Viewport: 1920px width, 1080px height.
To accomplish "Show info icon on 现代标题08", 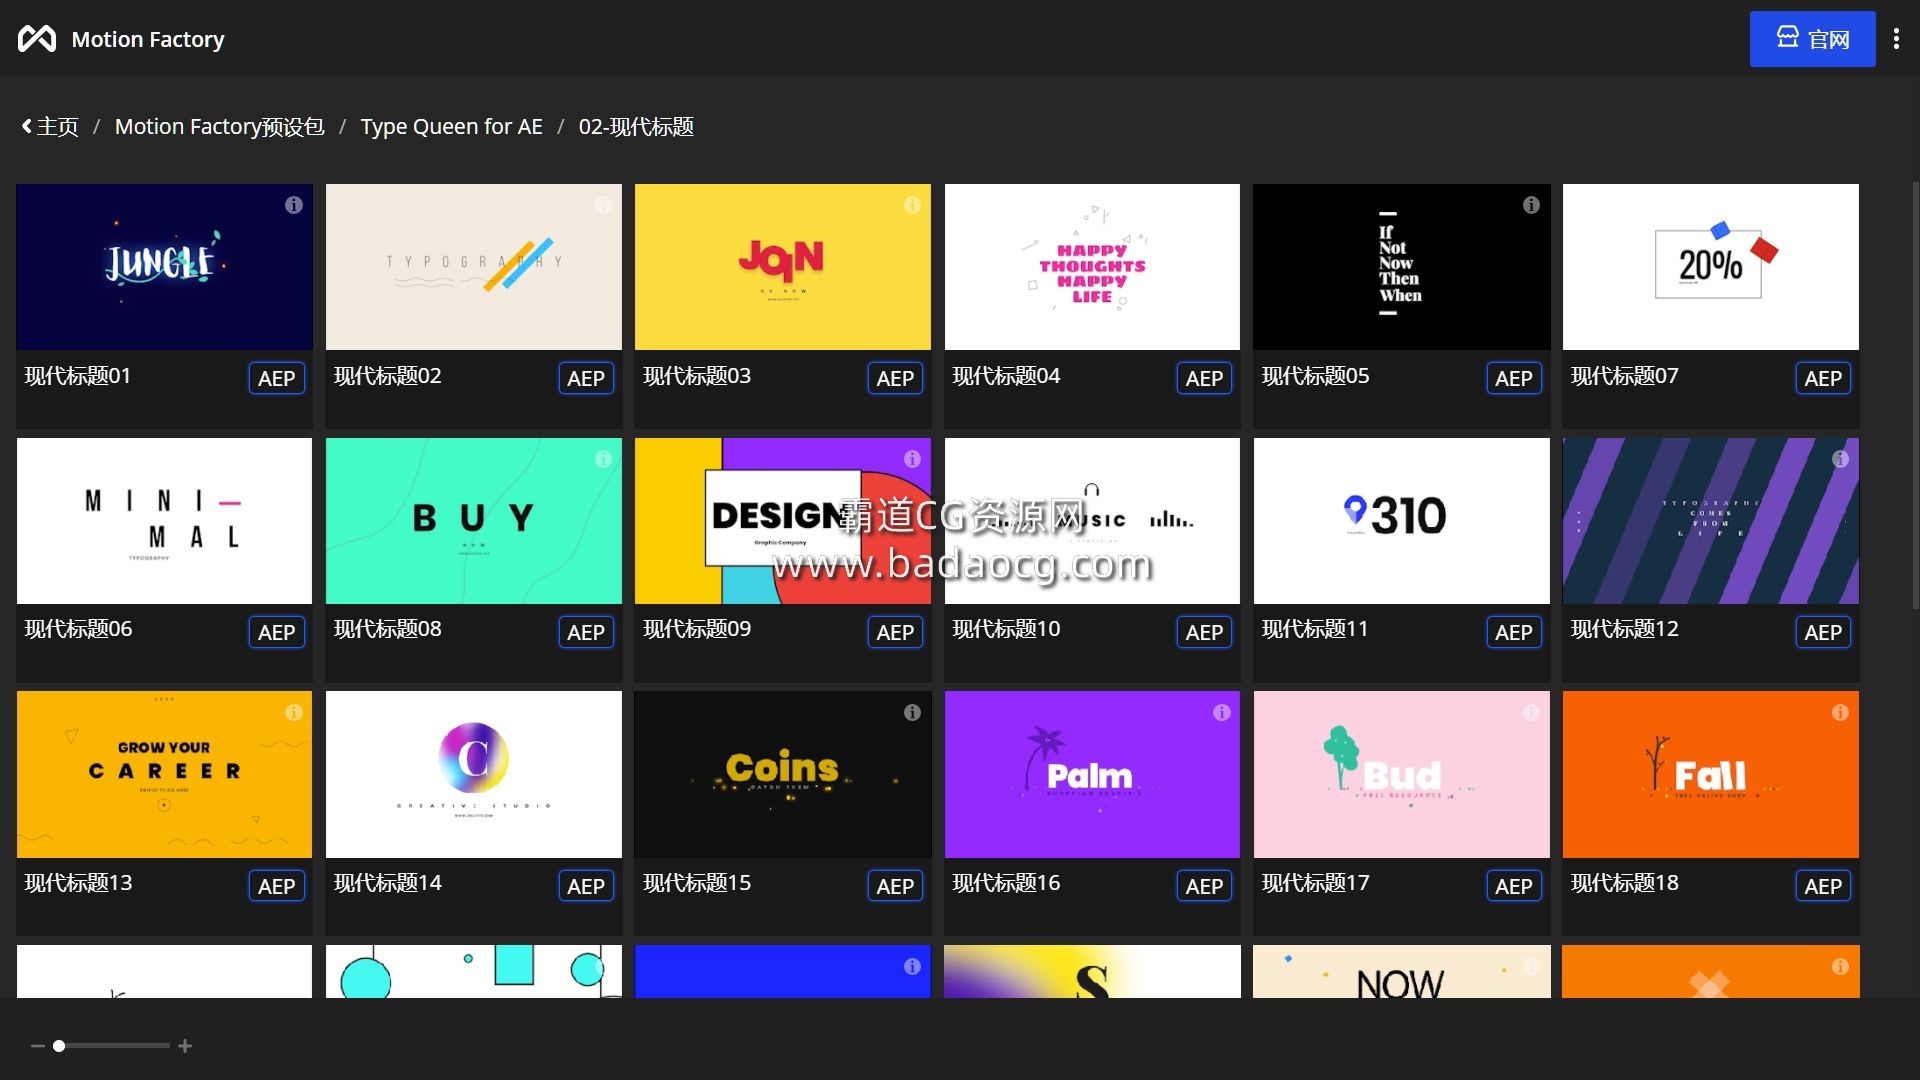I will (x=603, y=459).
